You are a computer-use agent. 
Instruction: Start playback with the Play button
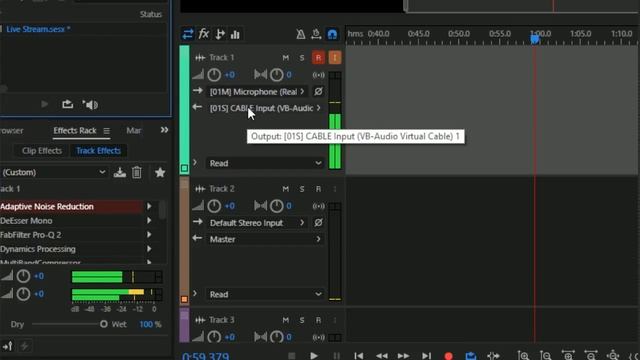[x=313, y=356]
